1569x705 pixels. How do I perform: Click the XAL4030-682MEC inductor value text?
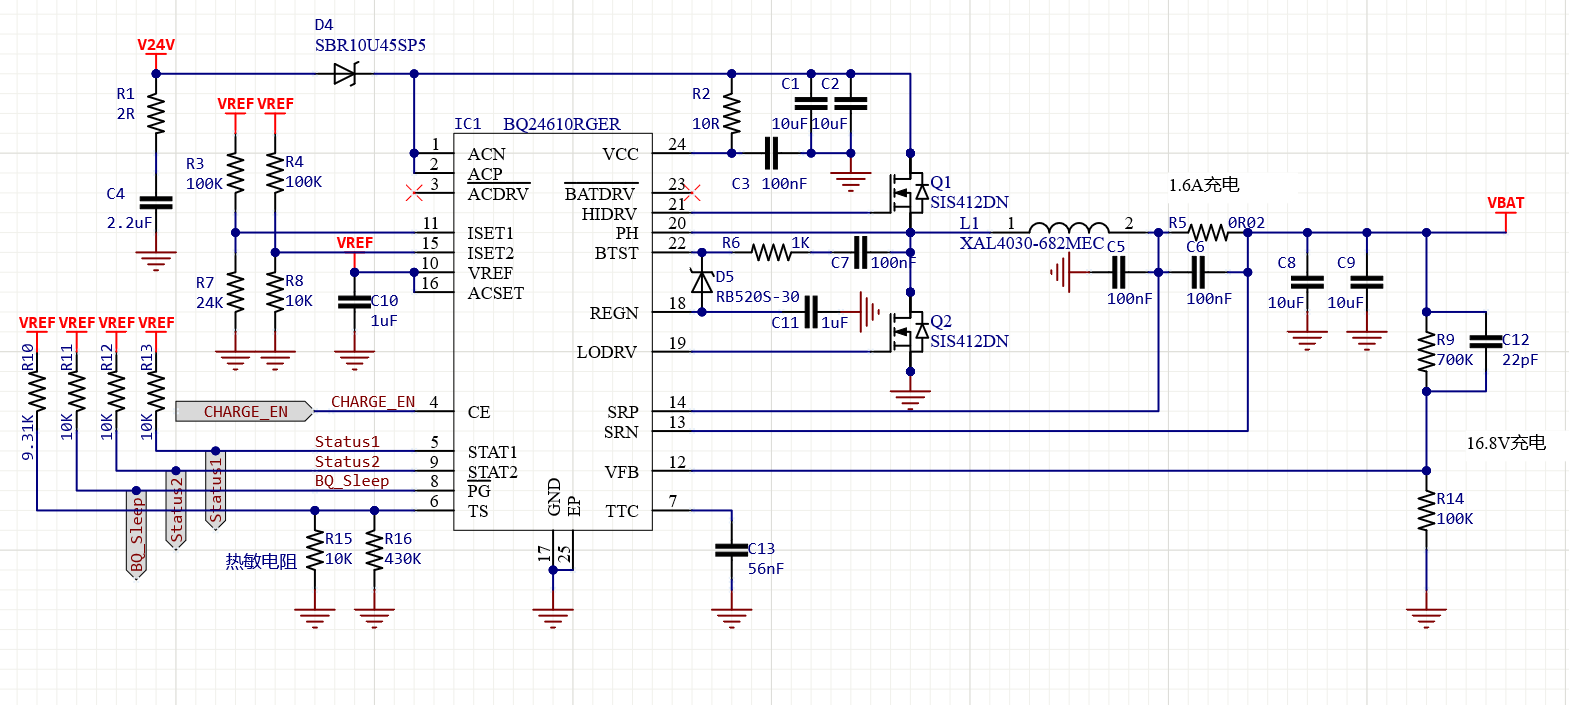tap(1032, 243)
